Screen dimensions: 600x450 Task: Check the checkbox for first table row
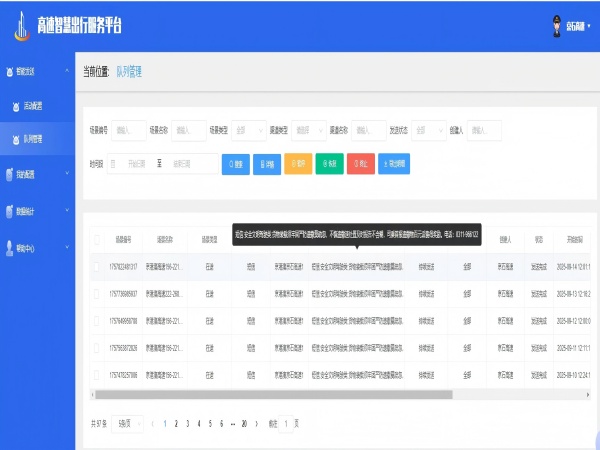pyautogui.click(x=97, y=267)
